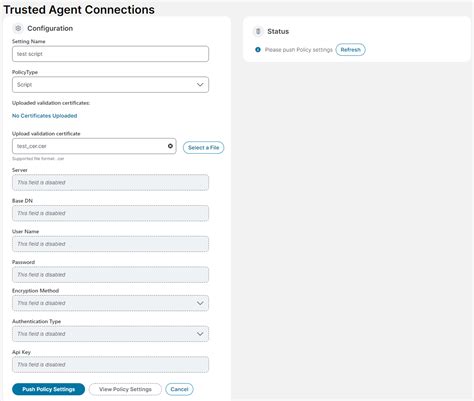Image resolution: width=474 pixels, height=401 pixels.
Task: Click the disabled User Name field
Action: coord(110,244)
